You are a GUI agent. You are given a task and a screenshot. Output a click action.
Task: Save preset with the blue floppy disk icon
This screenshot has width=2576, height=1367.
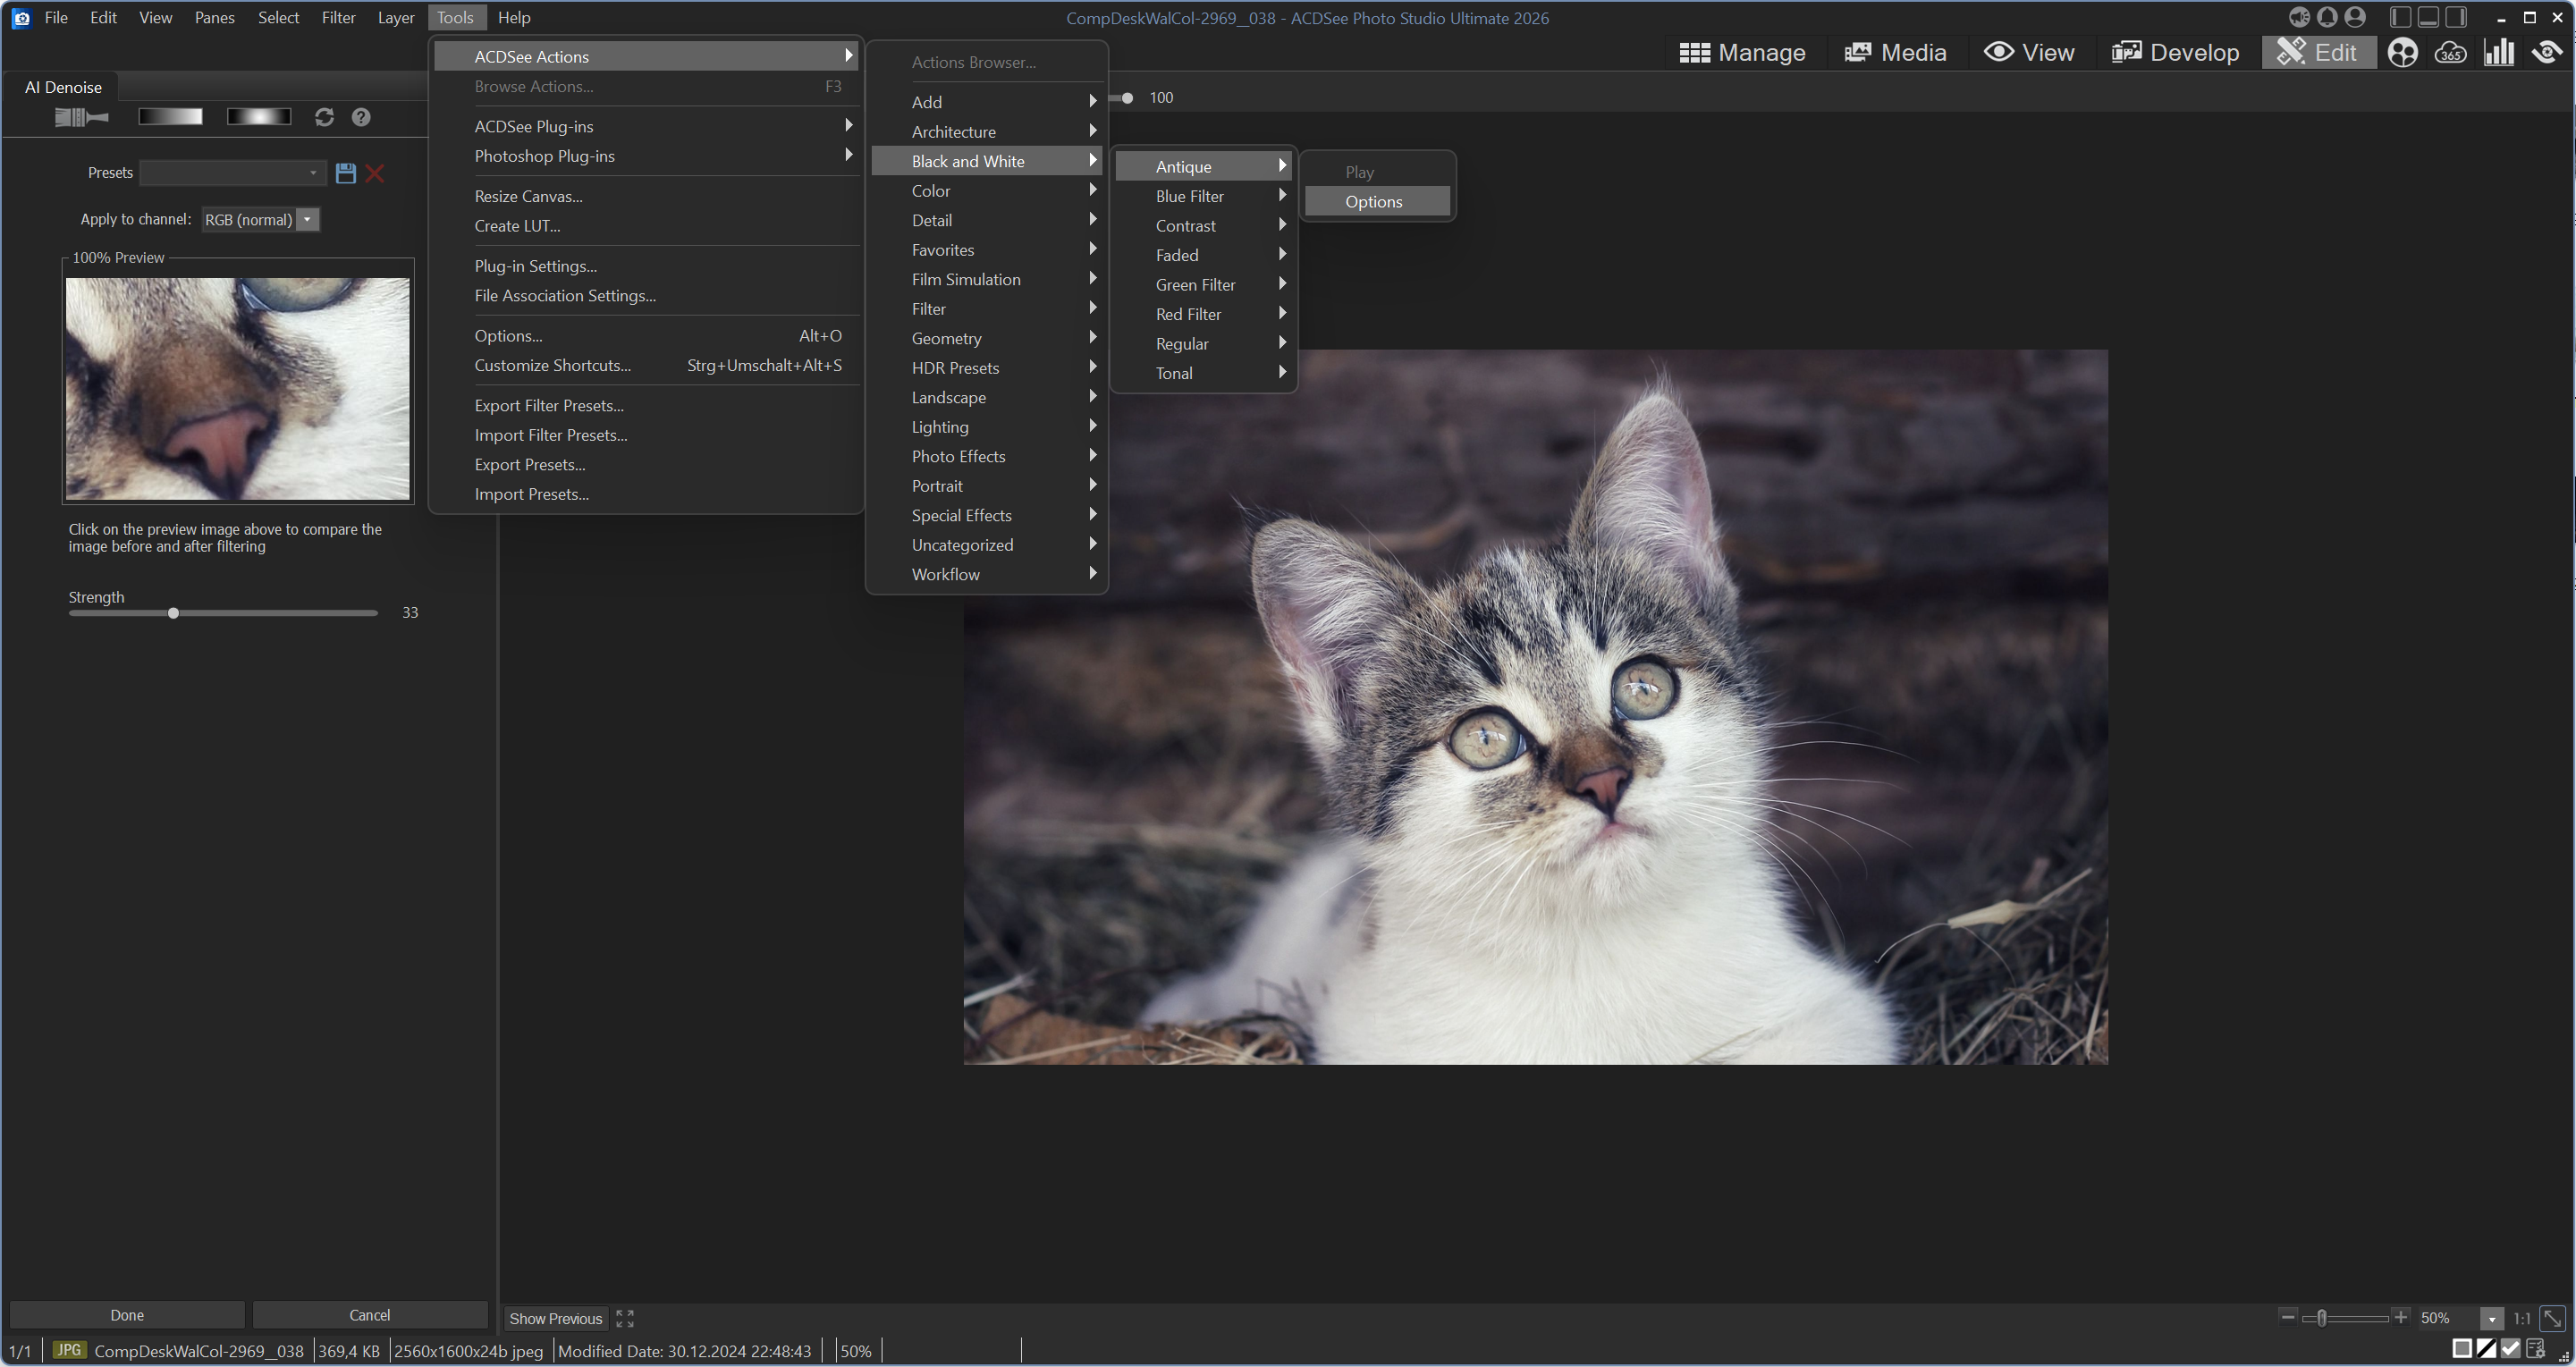click(346, 173)
